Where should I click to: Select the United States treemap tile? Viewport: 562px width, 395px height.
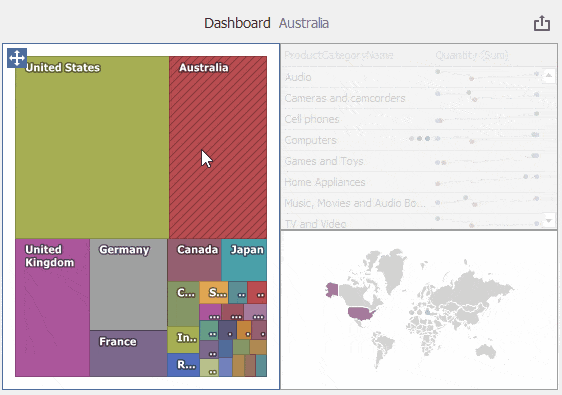pos(92,147)
